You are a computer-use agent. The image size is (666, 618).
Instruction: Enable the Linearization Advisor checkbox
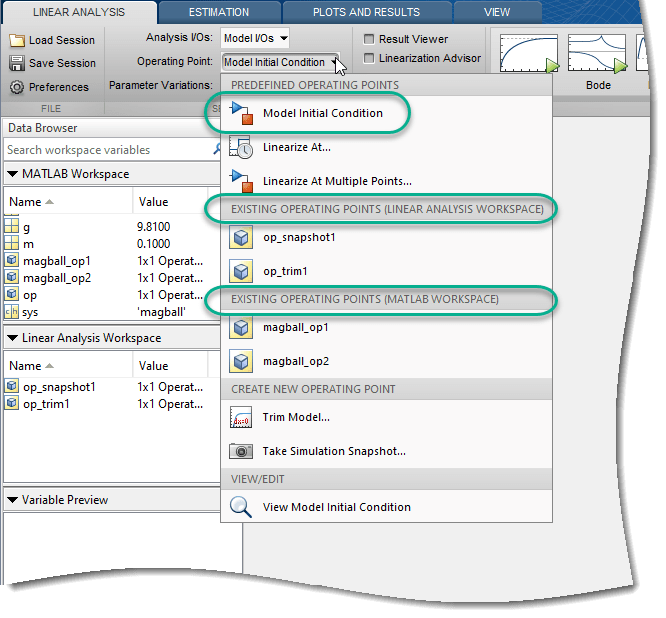[x=369, y=58]
